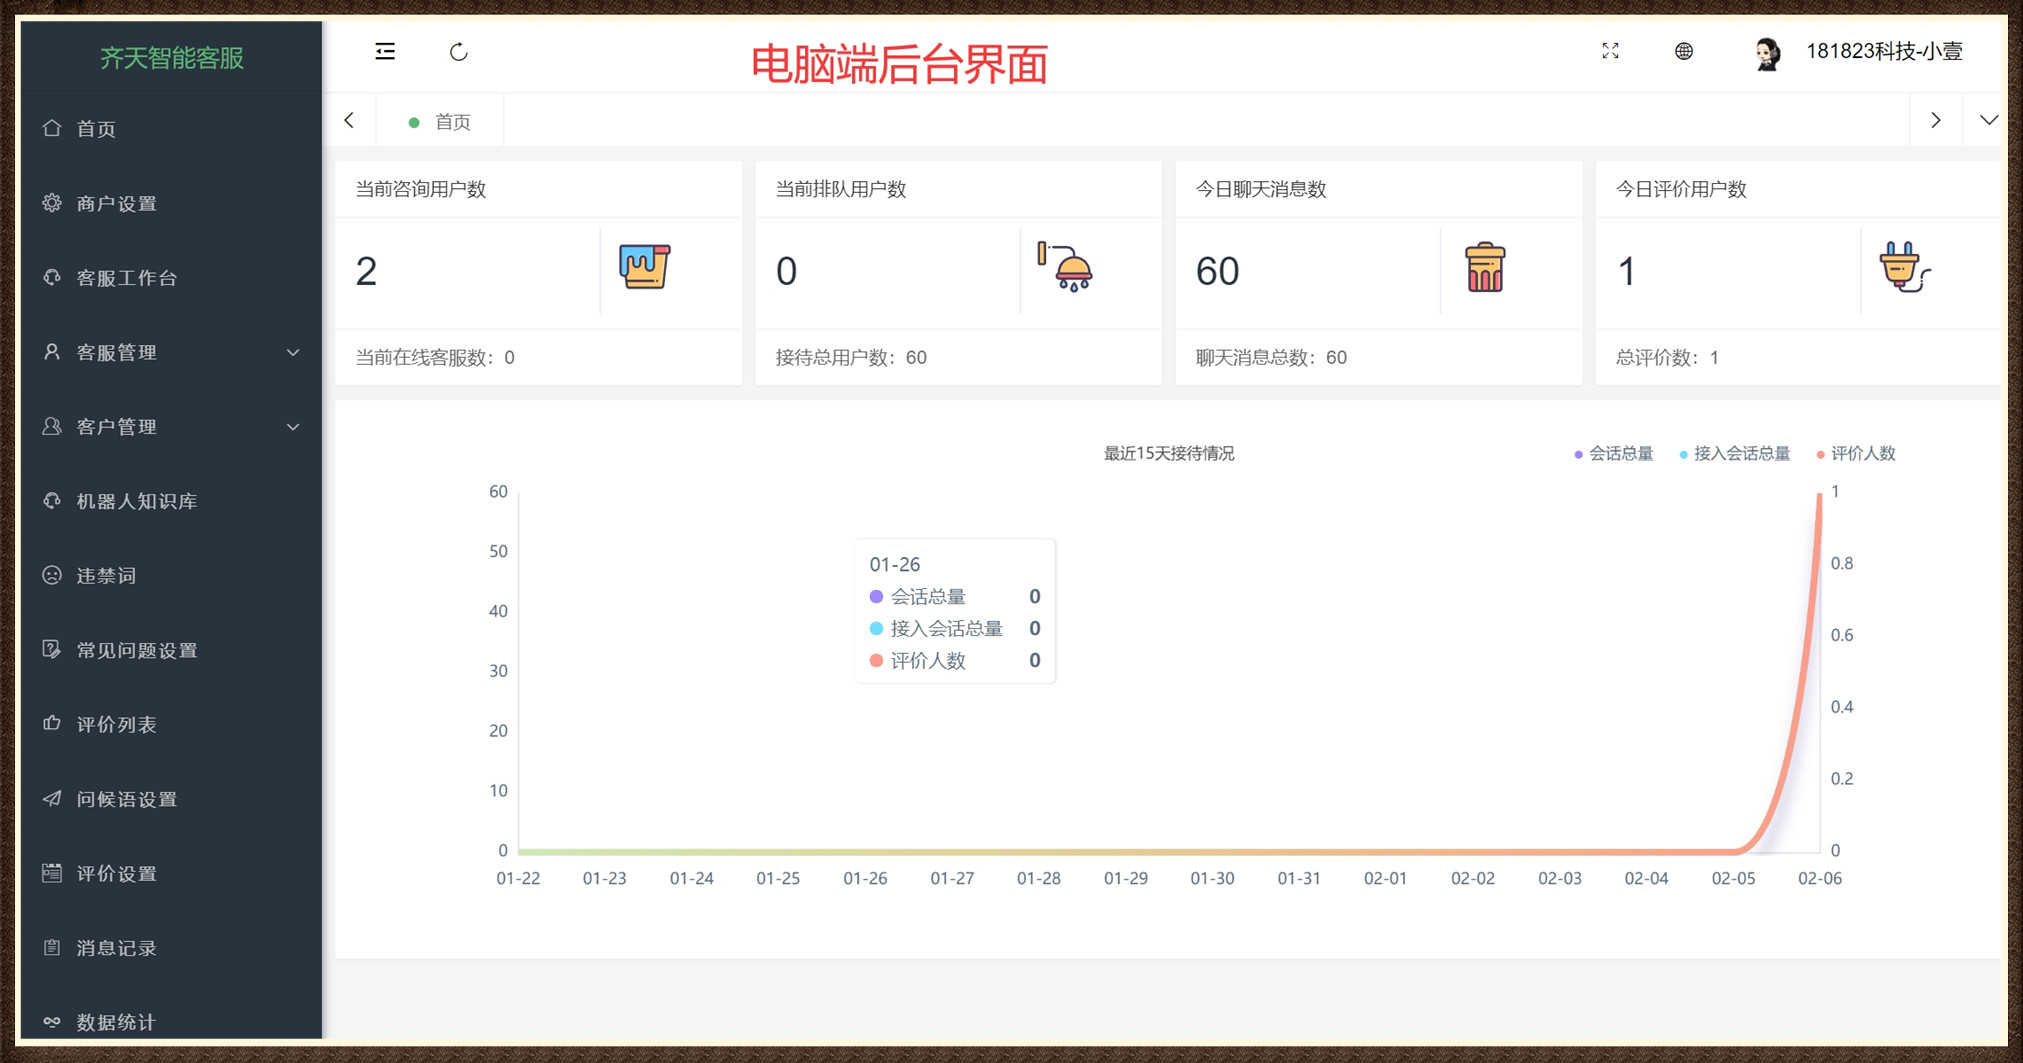The width and height of the screenshot is (2023, 1063).
Task: Click the 客户管理 user icon
Action: pyautogui.click(x=52, y=426)
